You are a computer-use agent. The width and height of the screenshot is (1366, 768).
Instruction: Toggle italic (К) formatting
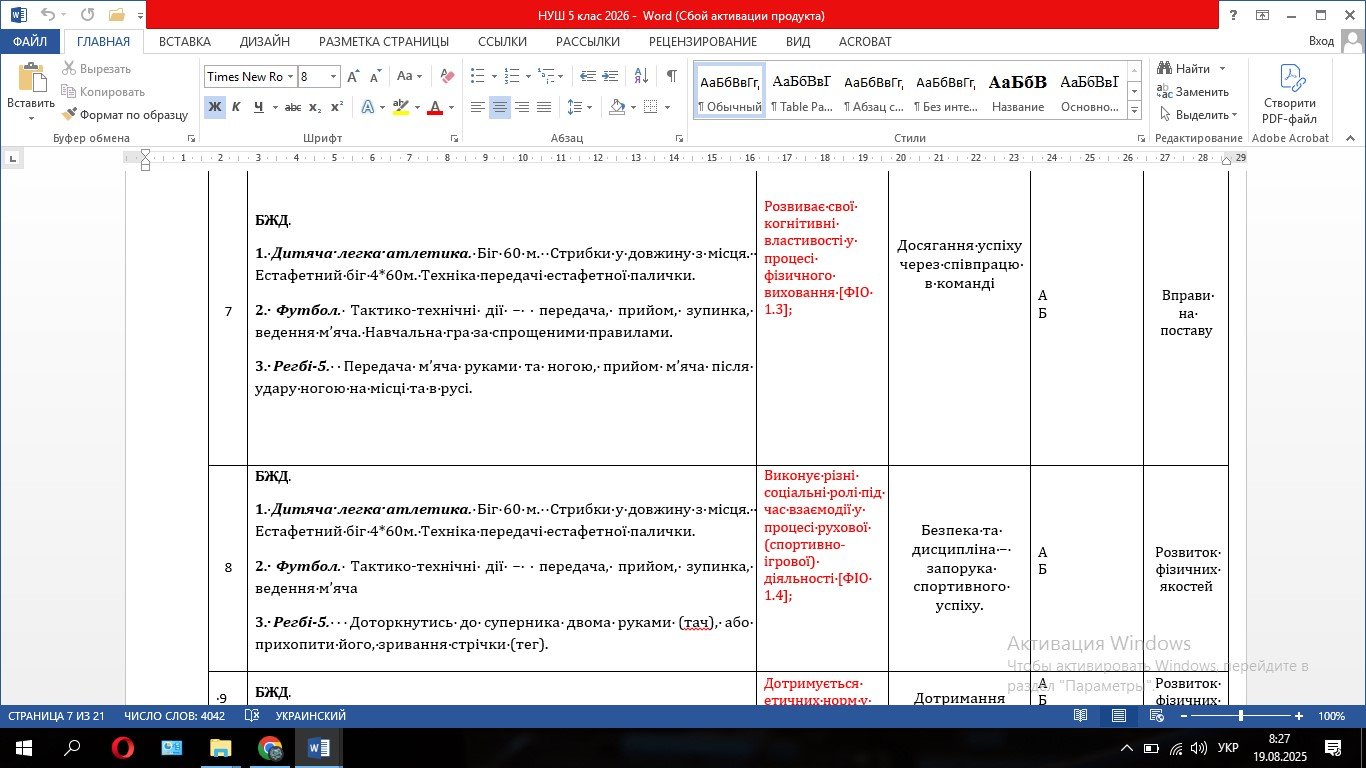(236, 107)
